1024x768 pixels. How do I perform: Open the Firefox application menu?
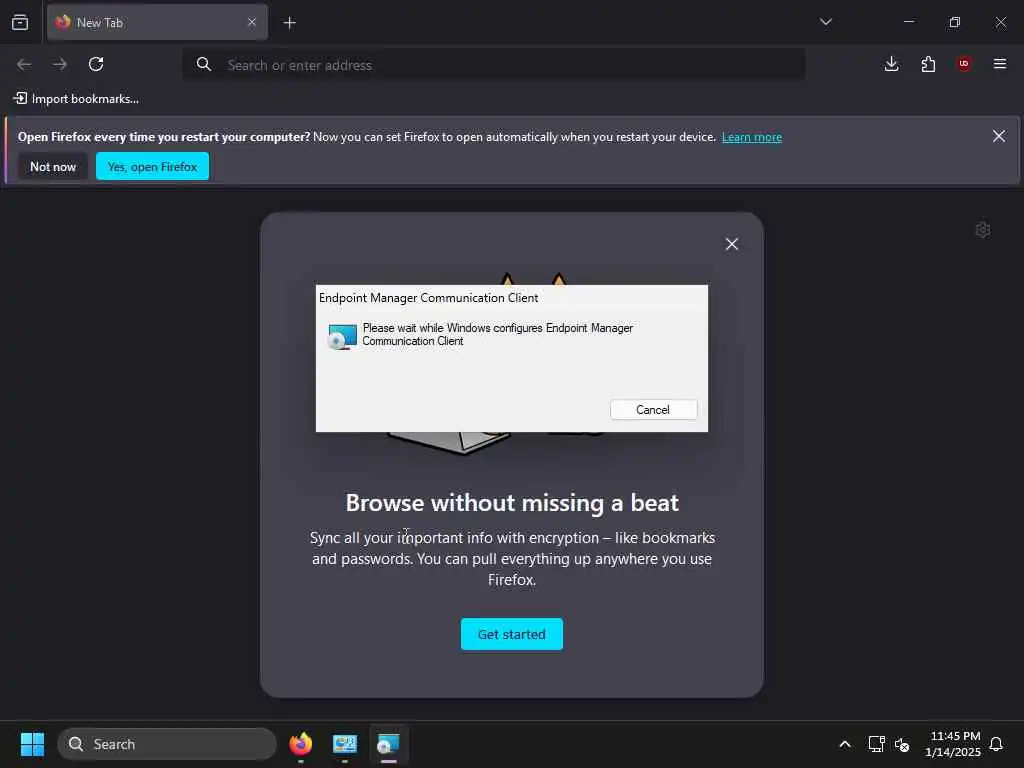click(x=1000, y=64)
